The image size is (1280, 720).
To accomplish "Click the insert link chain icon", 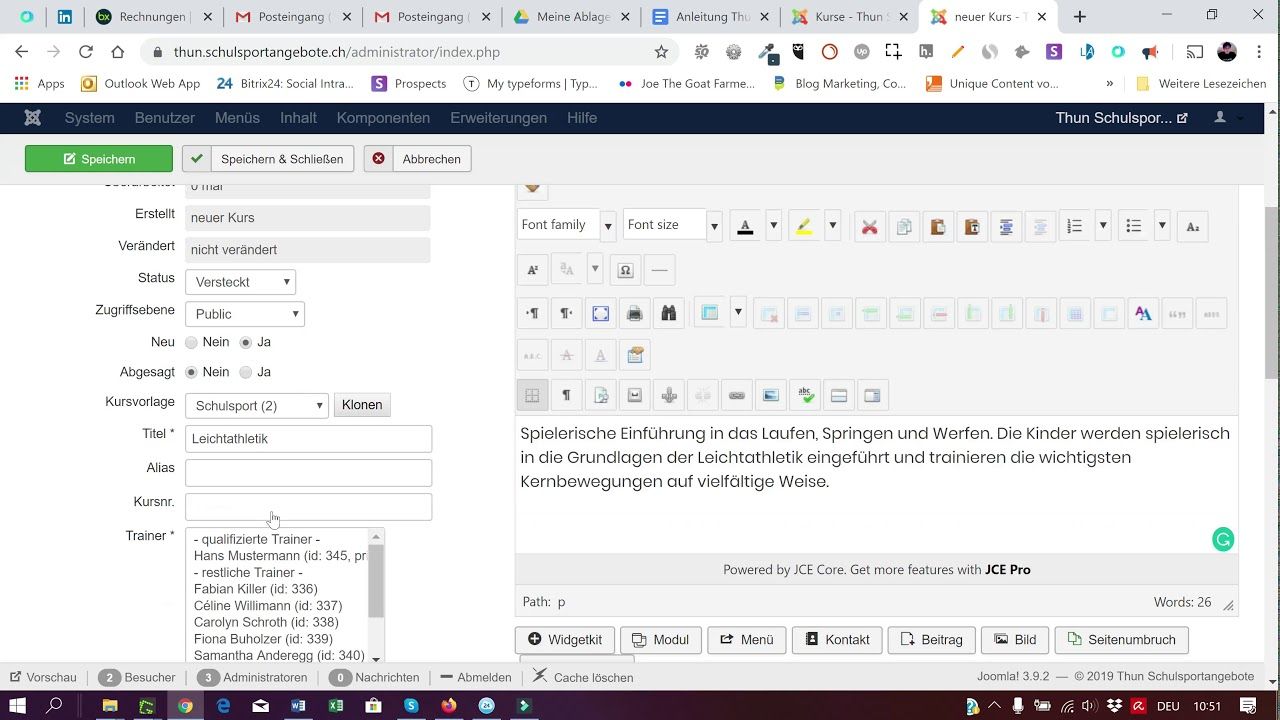I will (736, 396).
